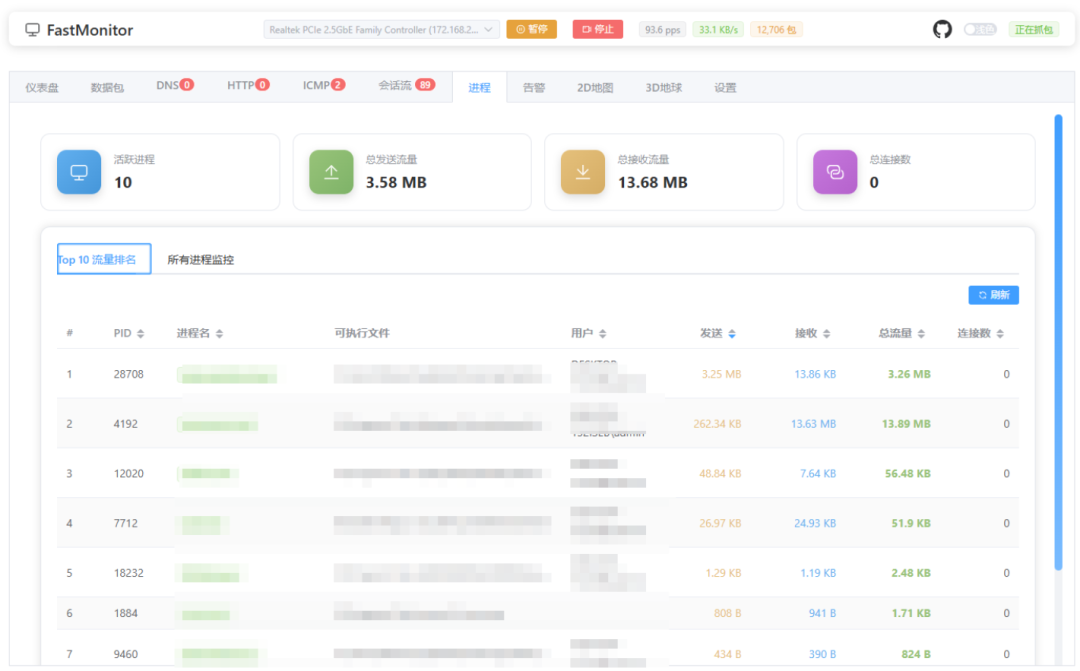Screen dimensions: 1080x671
Task: Select the 所有进程监控 tab
Action: pyautogui.click(x=200, y=260)
